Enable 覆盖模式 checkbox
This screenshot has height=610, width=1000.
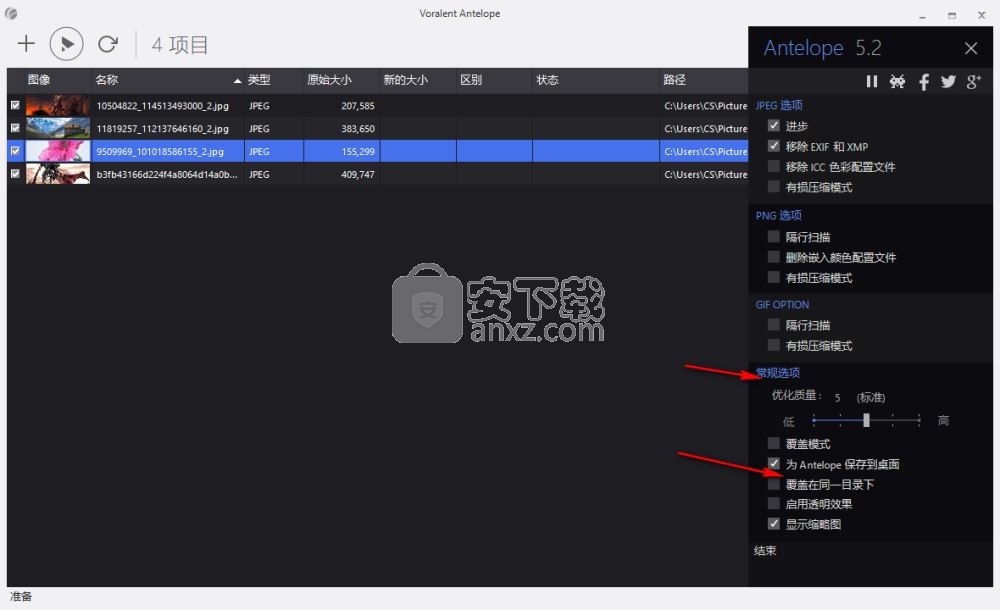[x=774, y=443]
